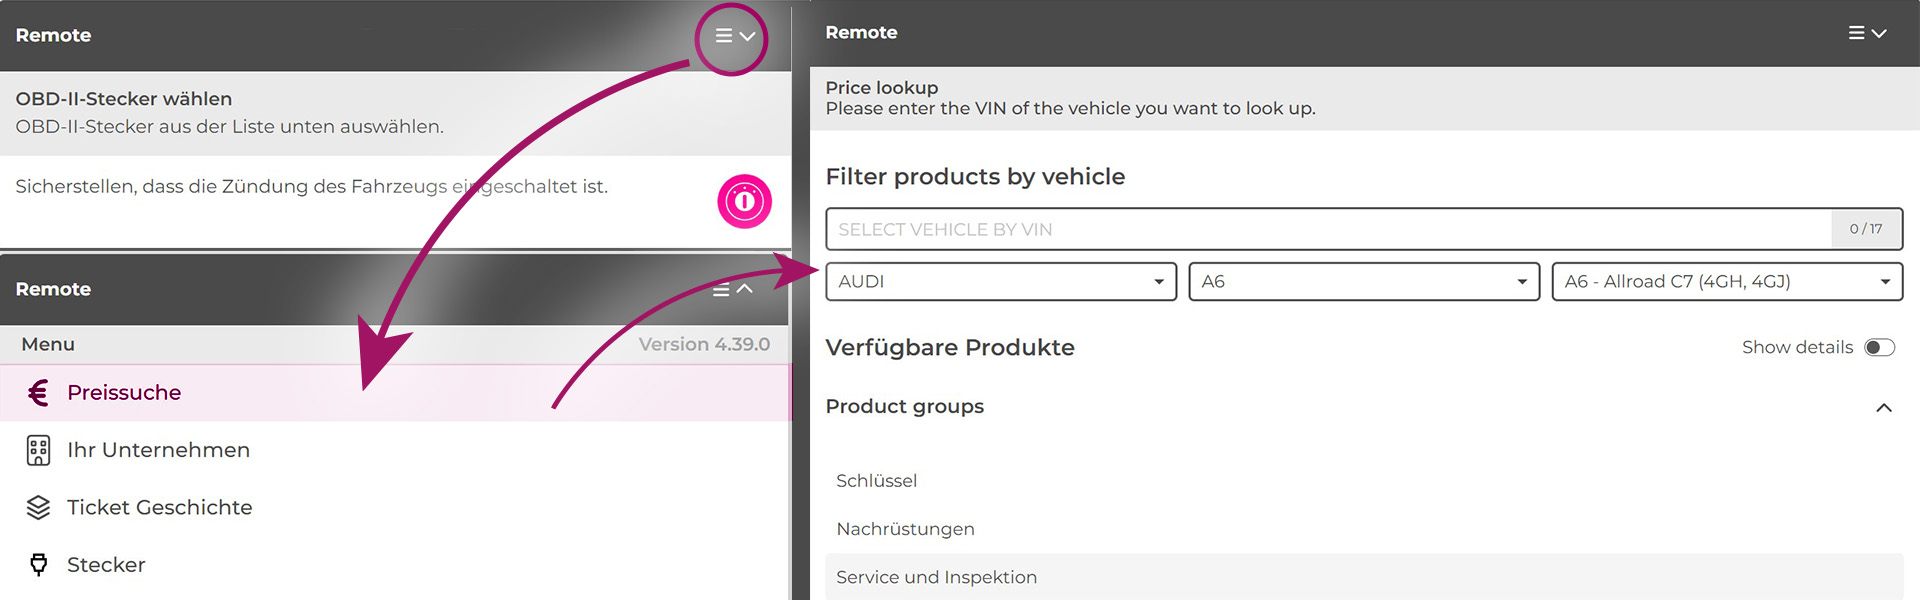Open the A6 - Allroad C7 variant dropdown

(x=1726, y=282)
